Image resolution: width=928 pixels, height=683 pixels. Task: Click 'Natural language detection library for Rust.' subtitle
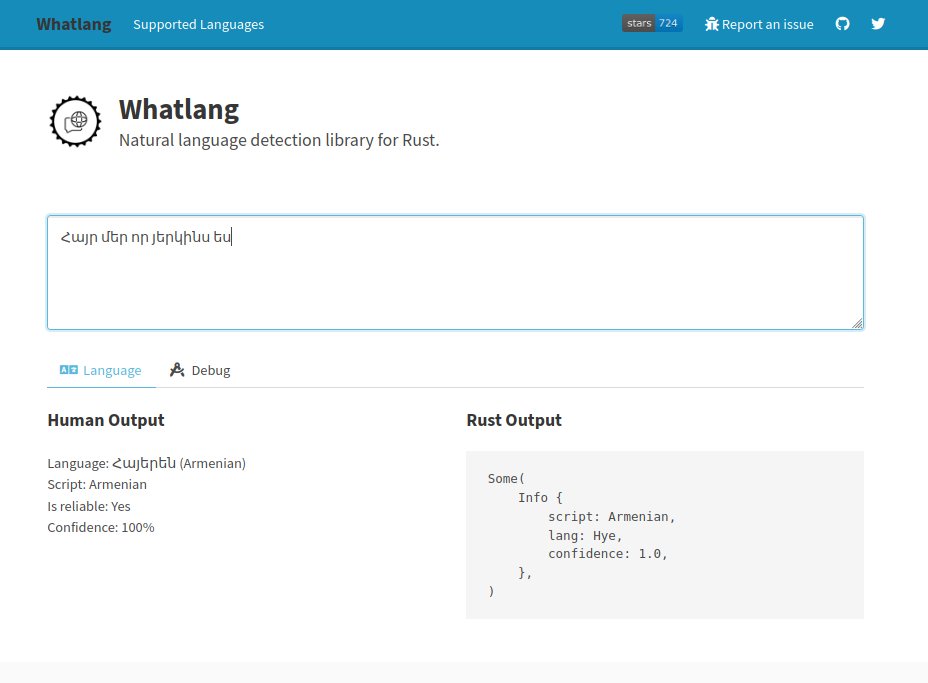[279, 140]
